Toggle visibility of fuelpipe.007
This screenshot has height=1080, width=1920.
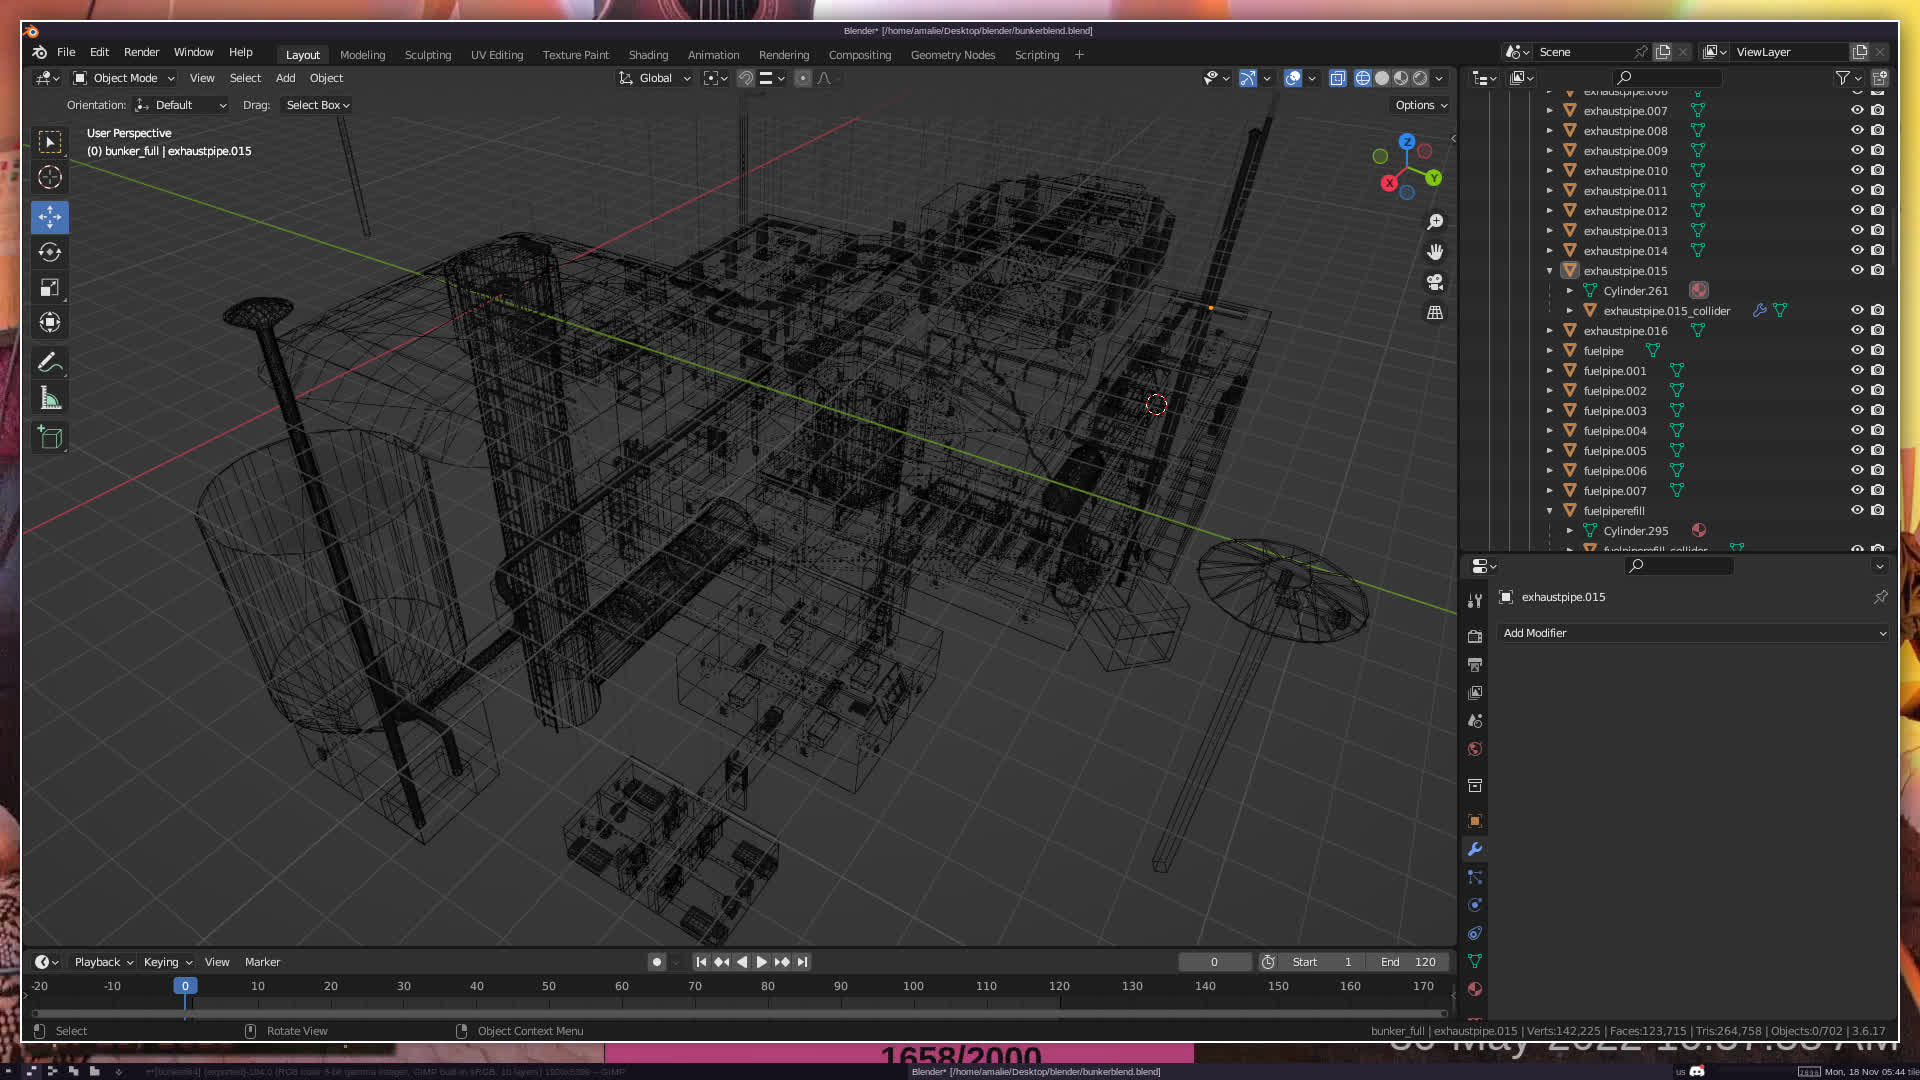(x=1857, y=491)
